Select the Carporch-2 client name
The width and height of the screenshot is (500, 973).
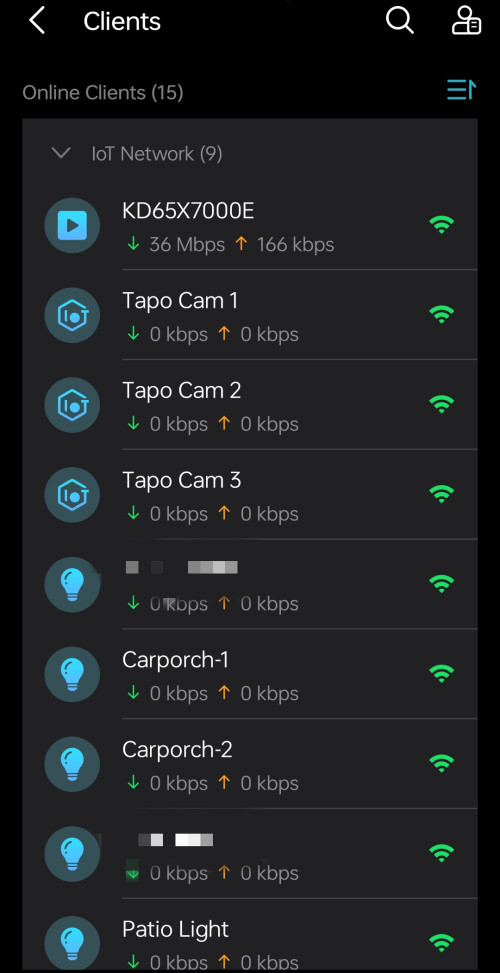pyautogui.click(x=177, y=750)
